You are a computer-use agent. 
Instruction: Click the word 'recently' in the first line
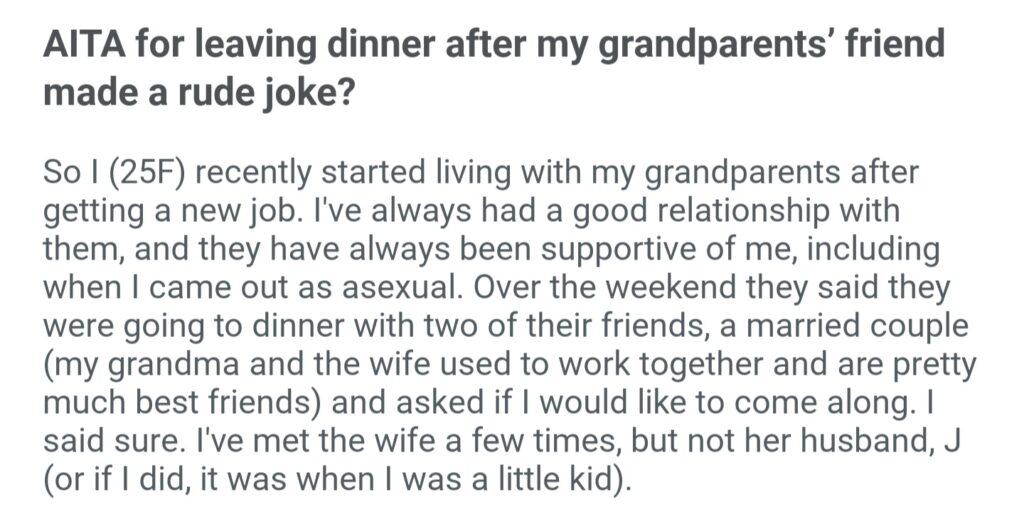pyautogui.click(x=262, y=173)
